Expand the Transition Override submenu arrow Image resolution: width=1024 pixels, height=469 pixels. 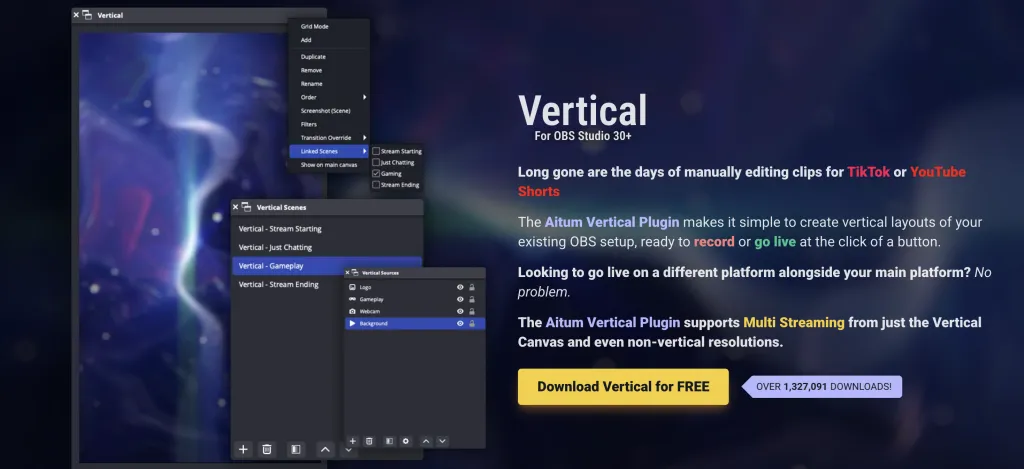click(364, 138)
